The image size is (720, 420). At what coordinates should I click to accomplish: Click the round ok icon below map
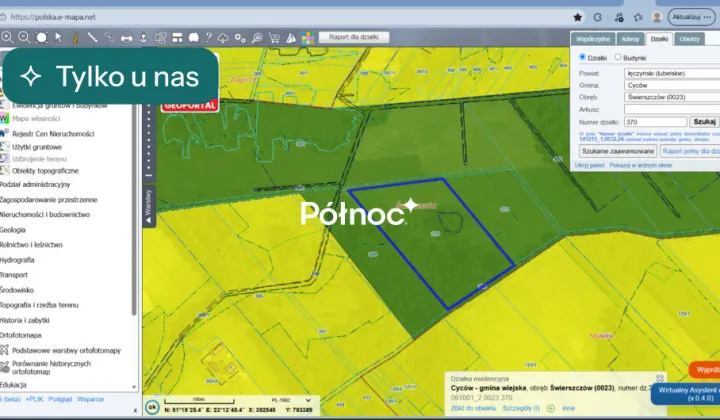coord(152,407)
